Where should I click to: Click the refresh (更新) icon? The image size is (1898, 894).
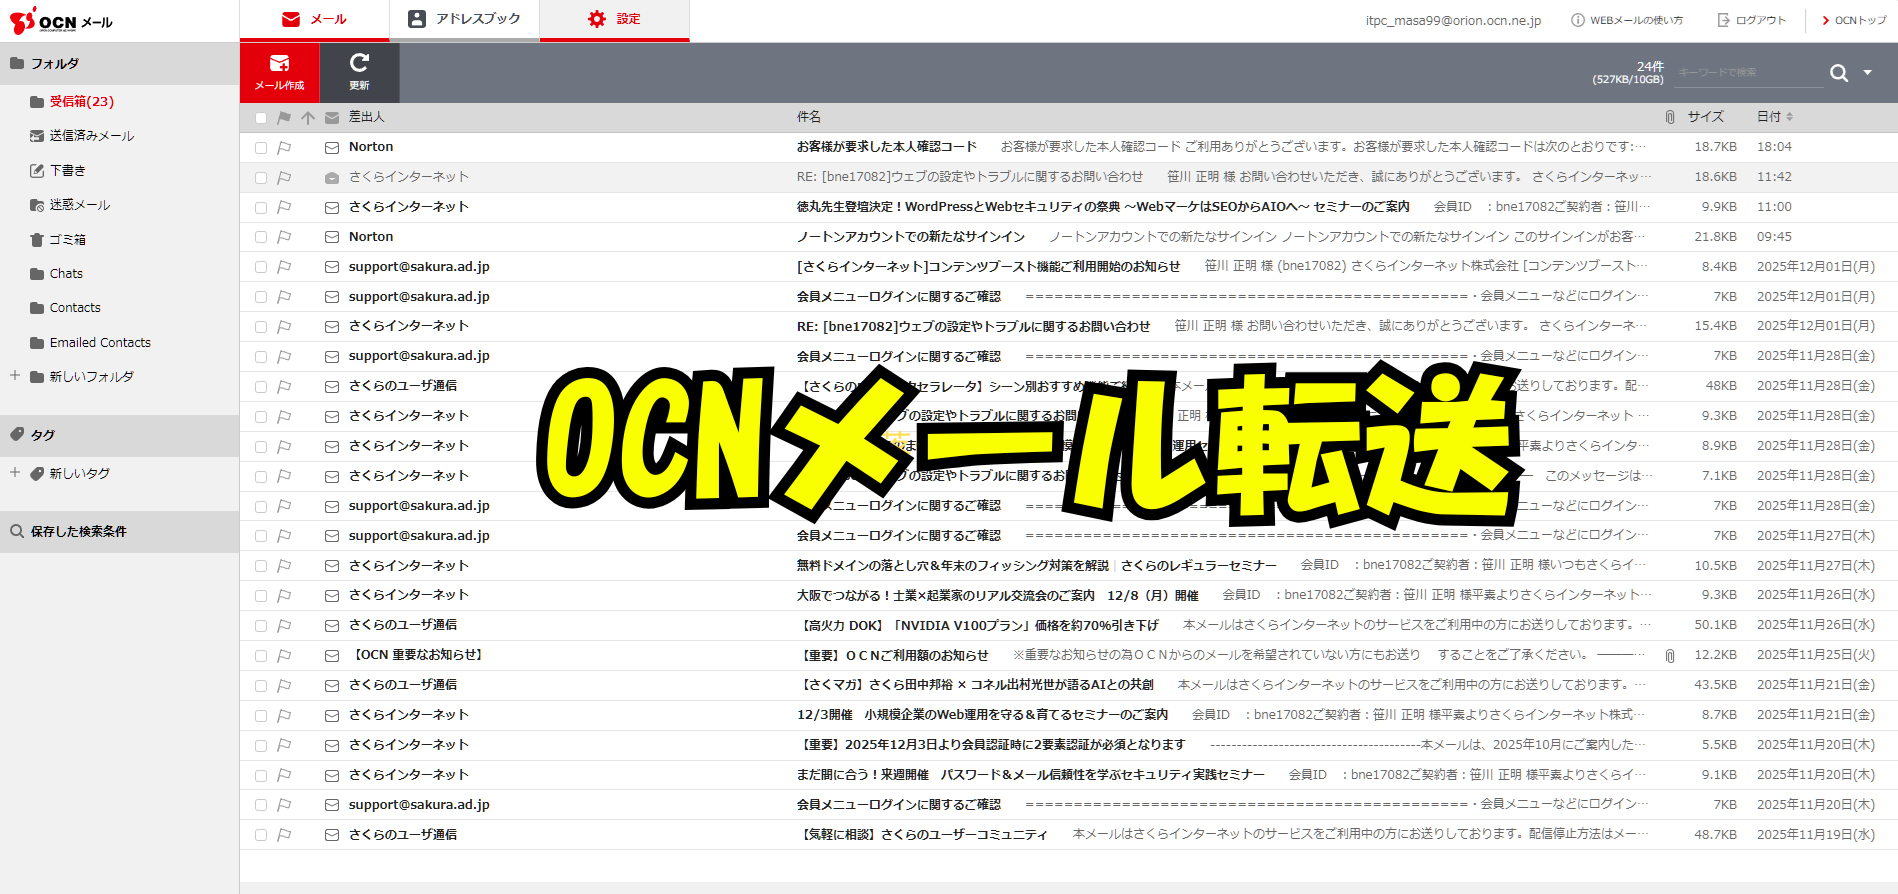359,72
